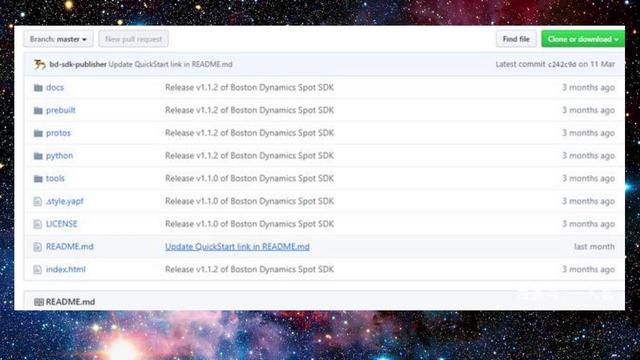The width and height of the screenshot is (640, 360).
Task: Open the bd-sdk-publisher author link
Action: 78,64
